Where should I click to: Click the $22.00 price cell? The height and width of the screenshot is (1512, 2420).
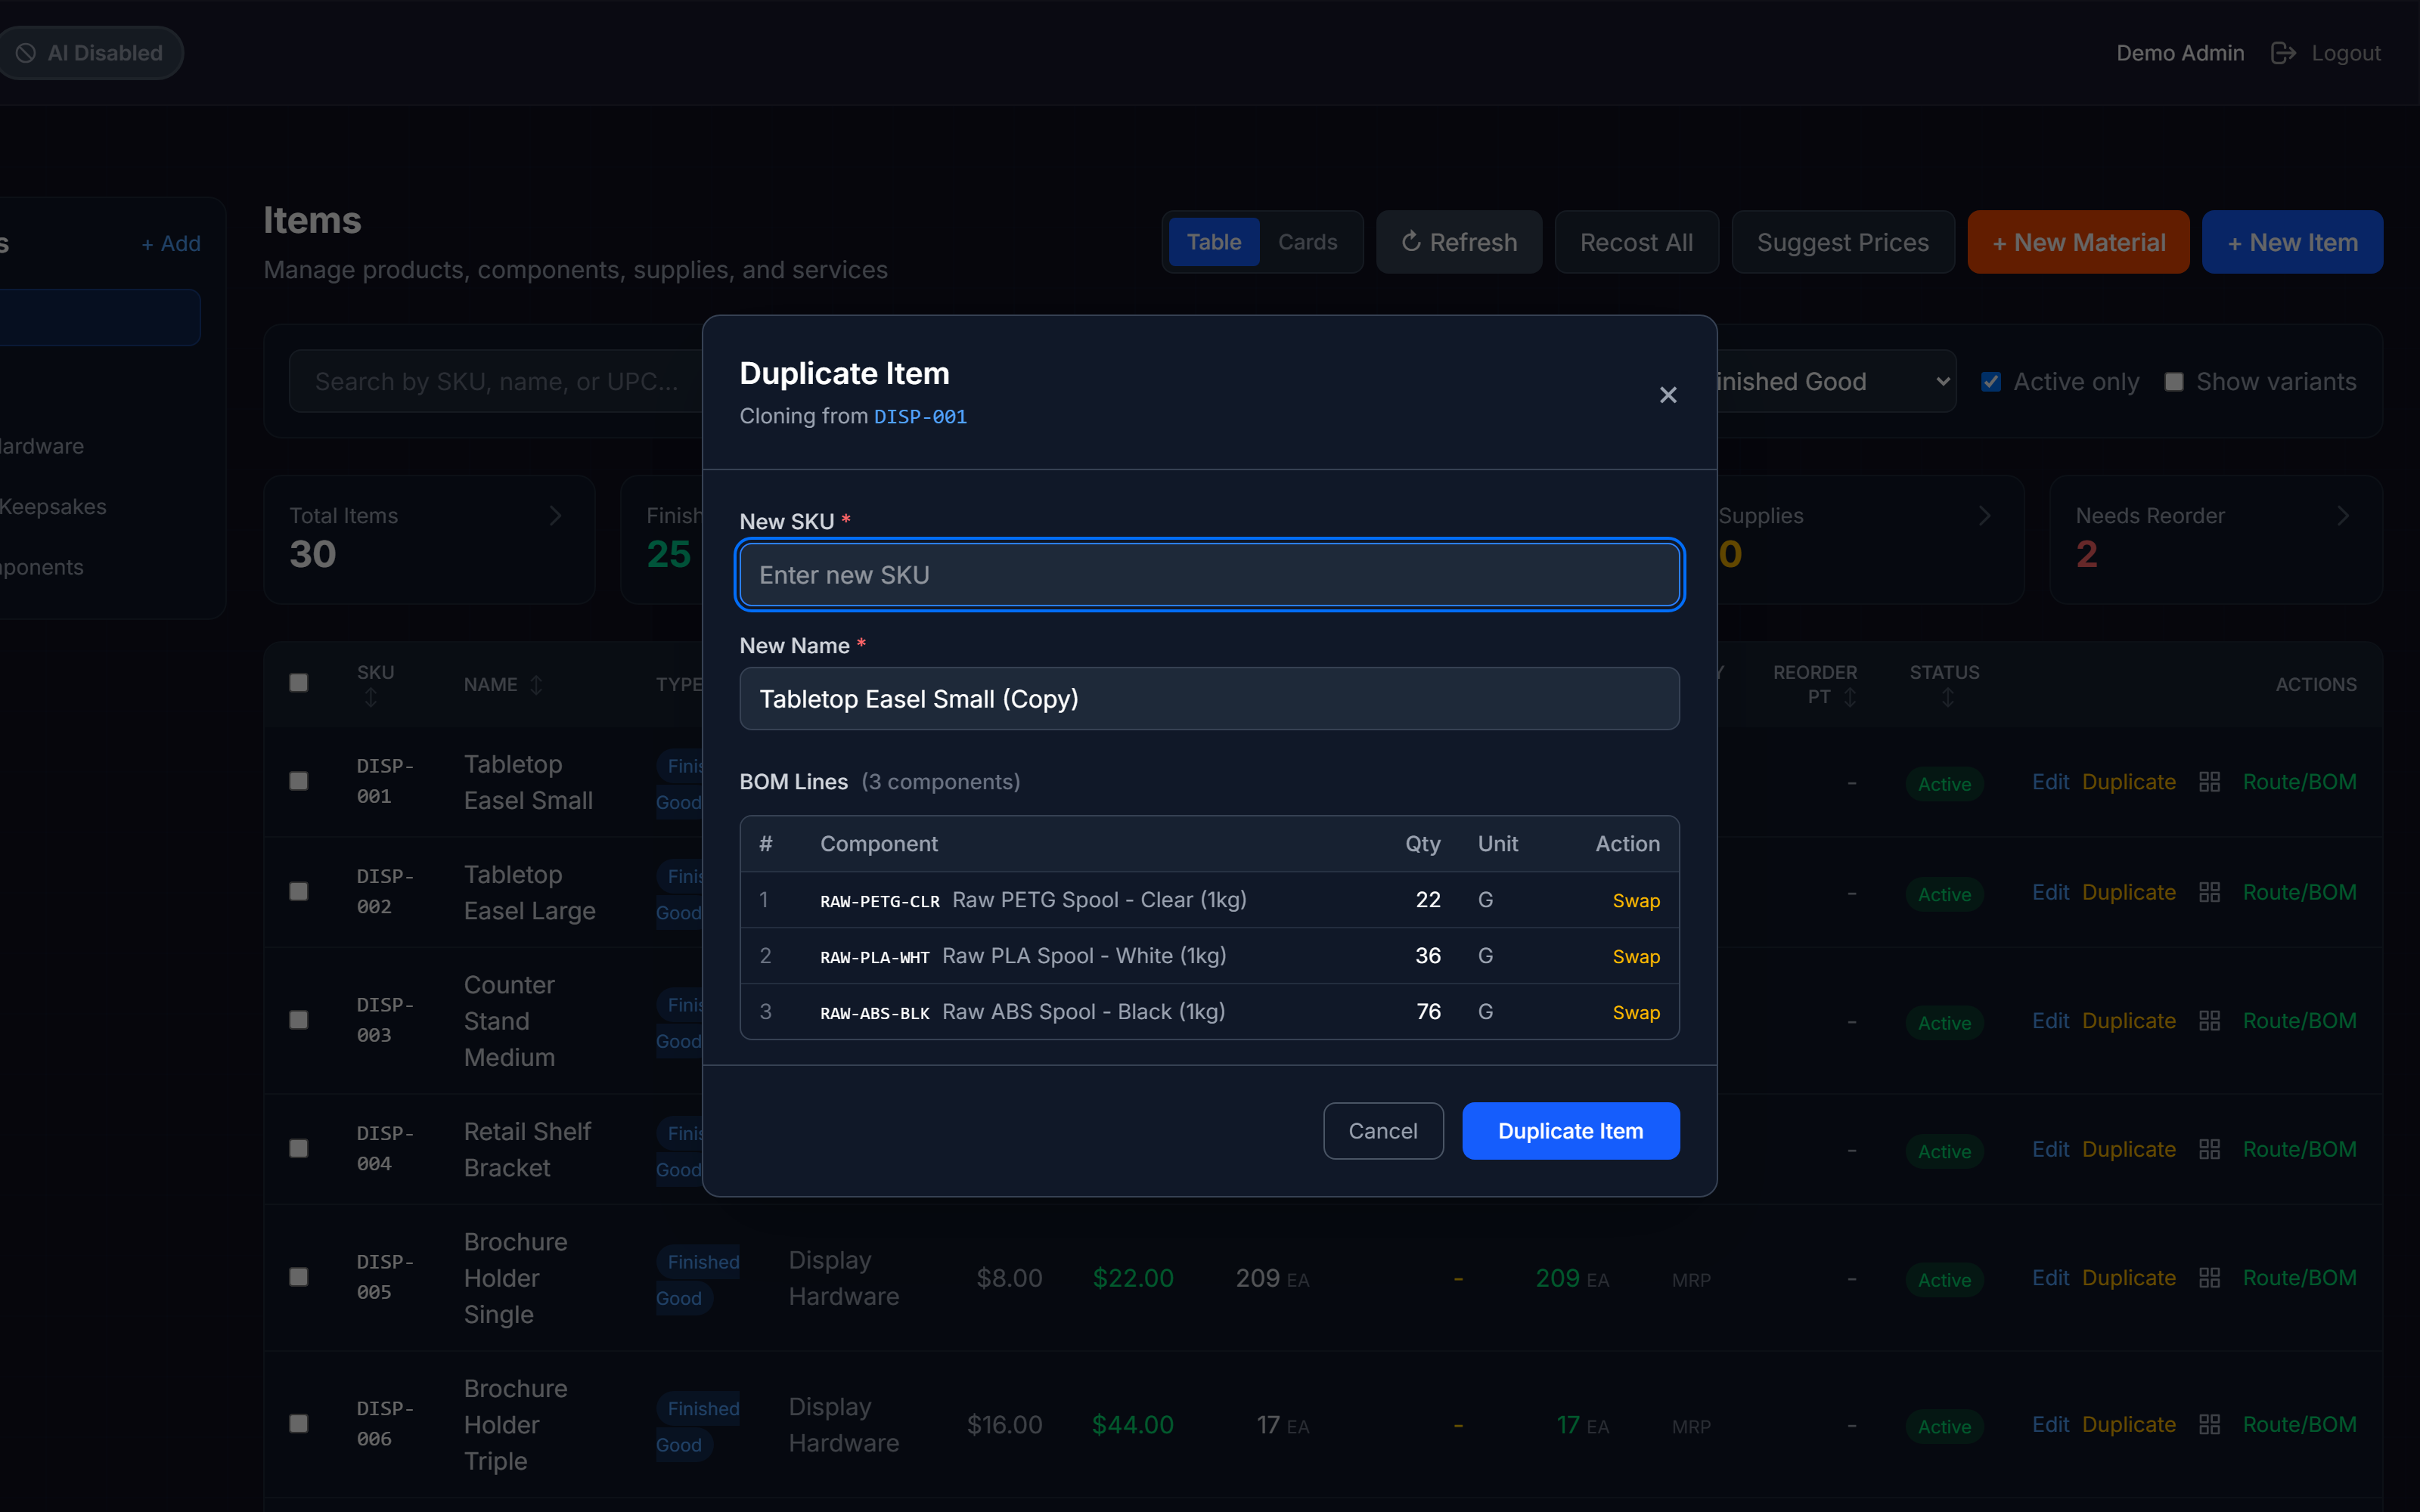1133,1278
